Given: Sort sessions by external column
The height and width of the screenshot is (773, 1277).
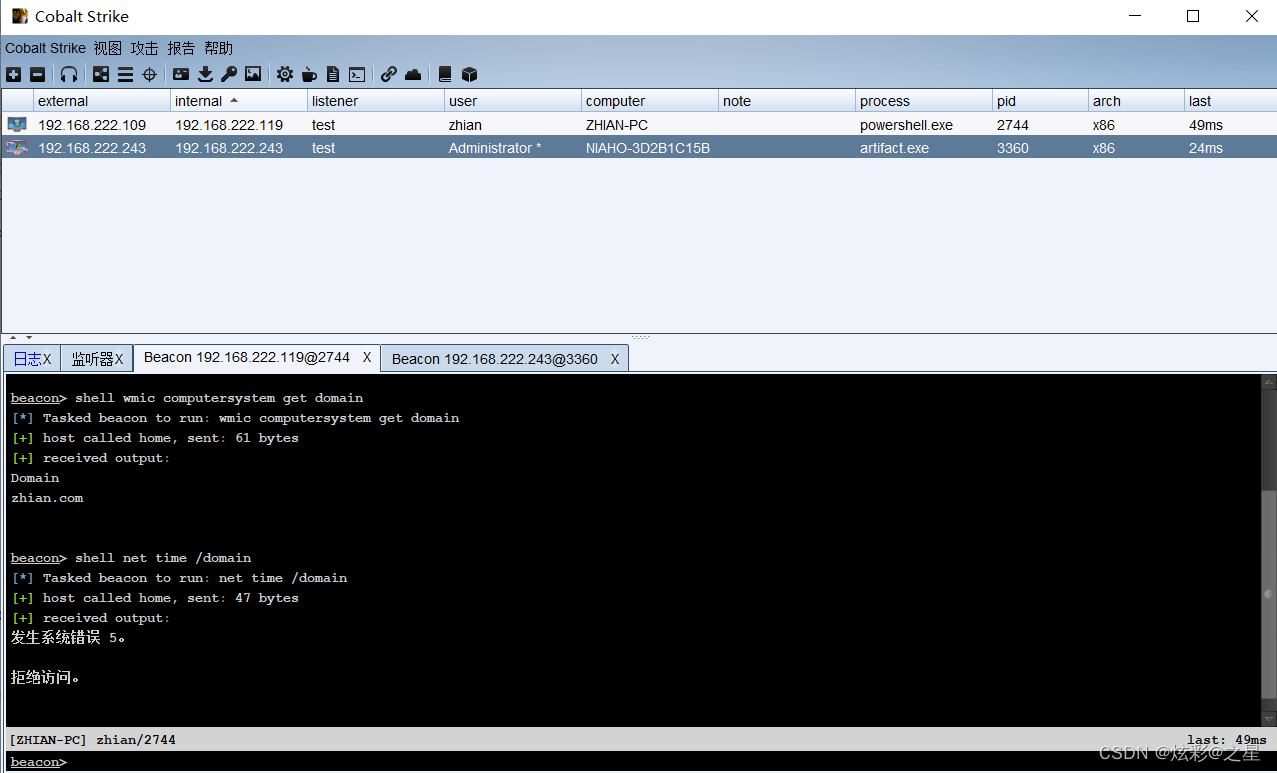Looking at the screenshot, I should (x=102, y=101).
